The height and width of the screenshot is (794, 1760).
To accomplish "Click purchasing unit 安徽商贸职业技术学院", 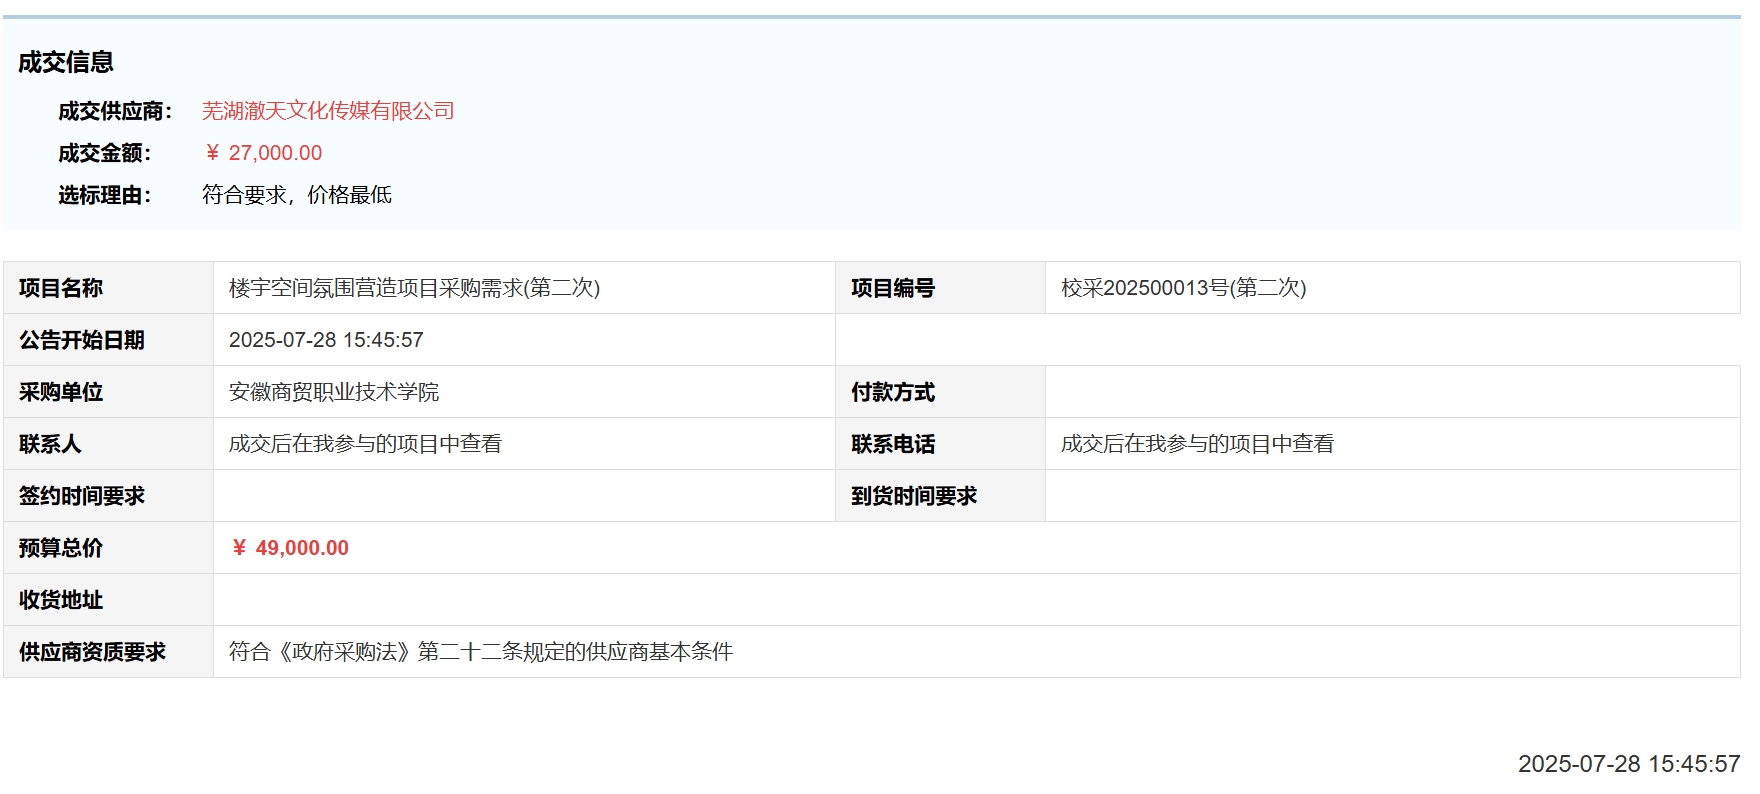I will point(334,392).
